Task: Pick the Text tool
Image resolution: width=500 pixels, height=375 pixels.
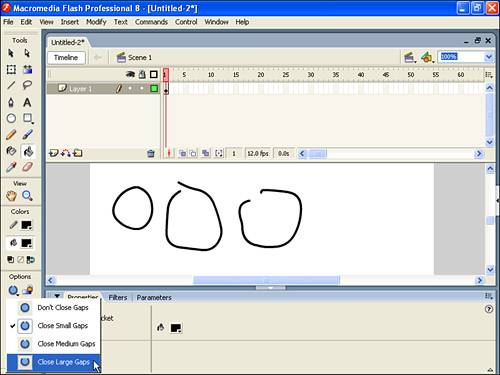Action: (27, 102)
